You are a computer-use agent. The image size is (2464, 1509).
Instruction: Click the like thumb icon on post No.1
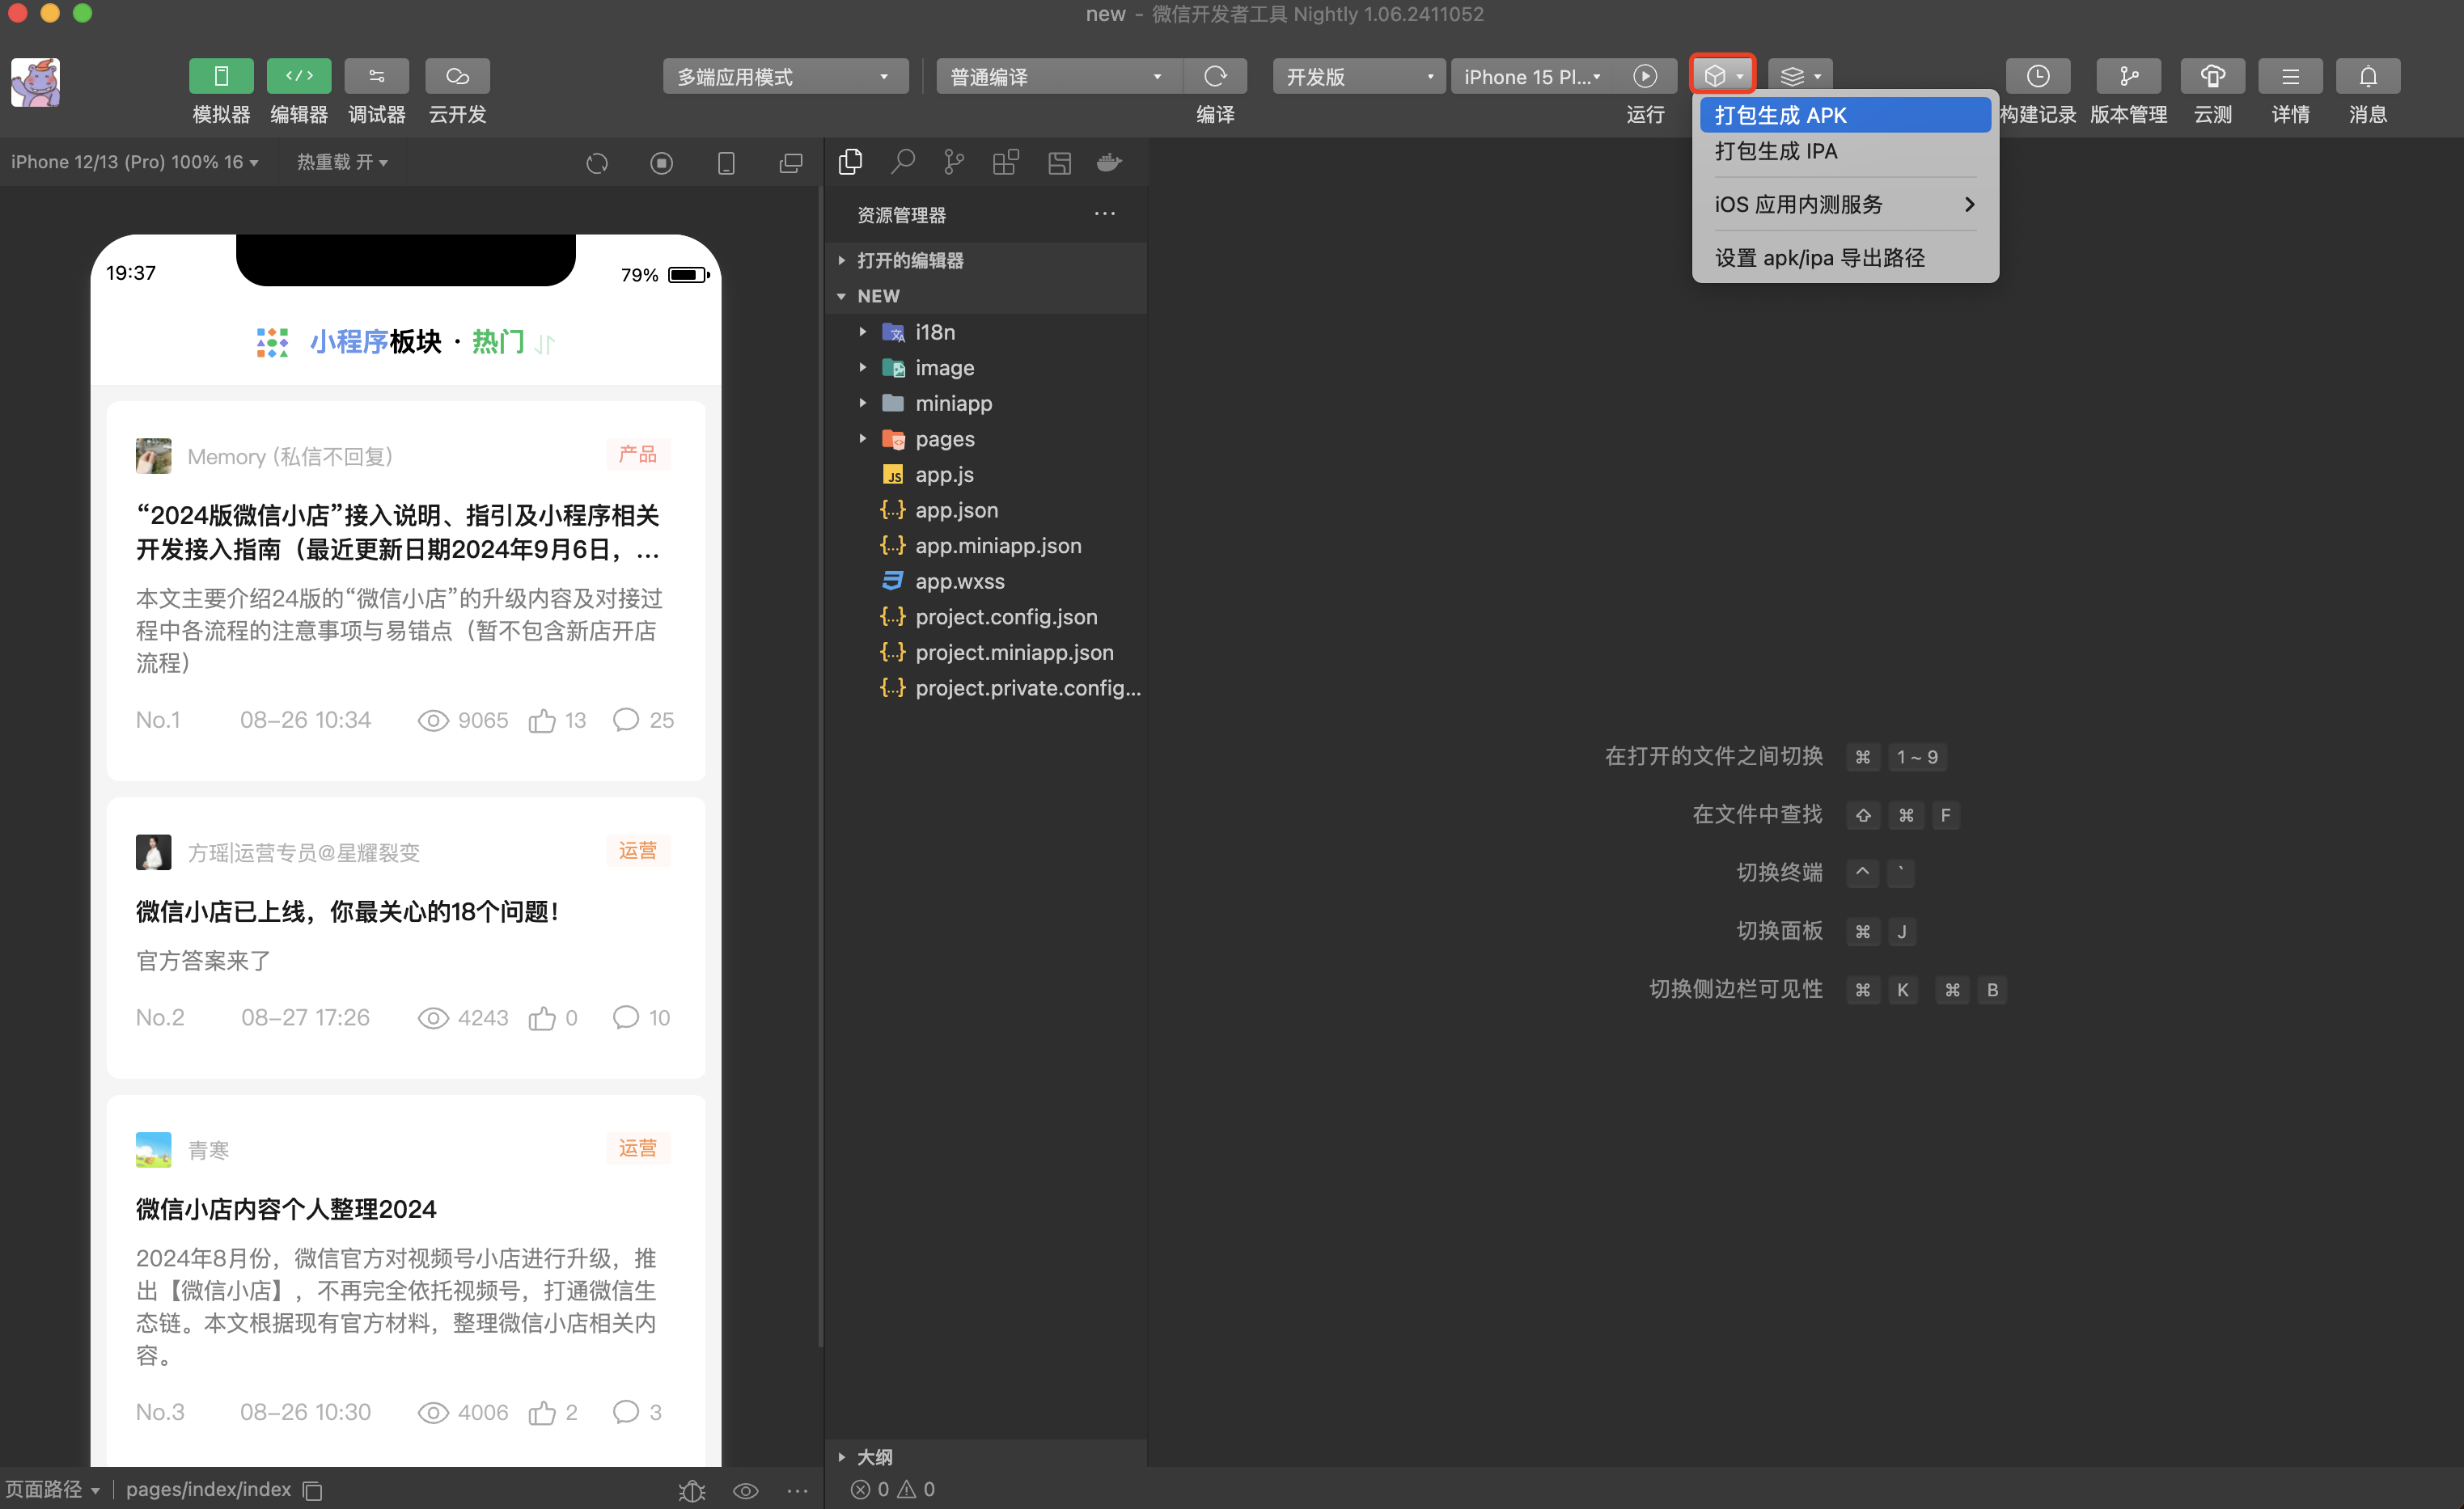pos(542,720)
